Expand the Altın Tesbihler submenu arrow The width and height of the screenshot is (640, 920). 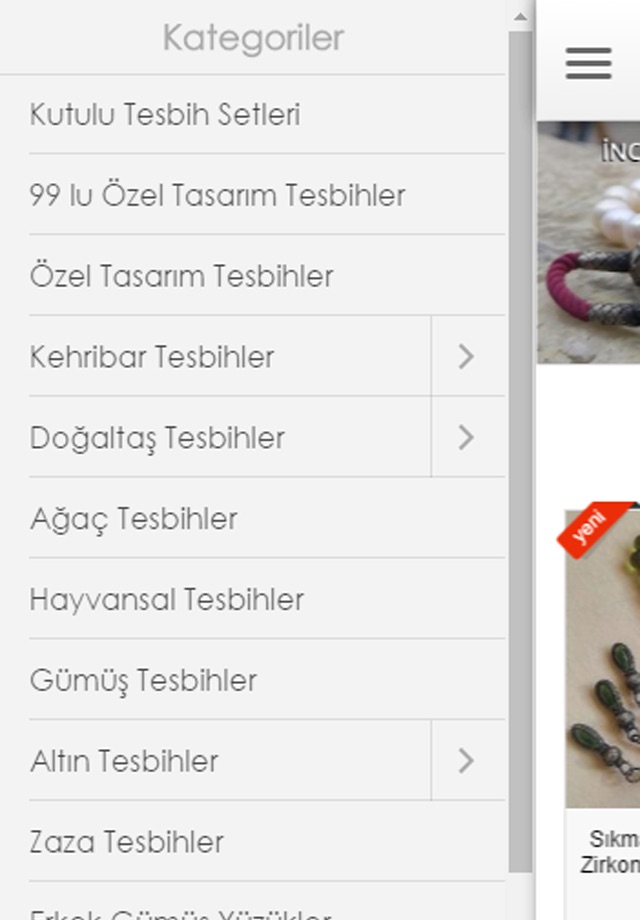click(468, 760)
